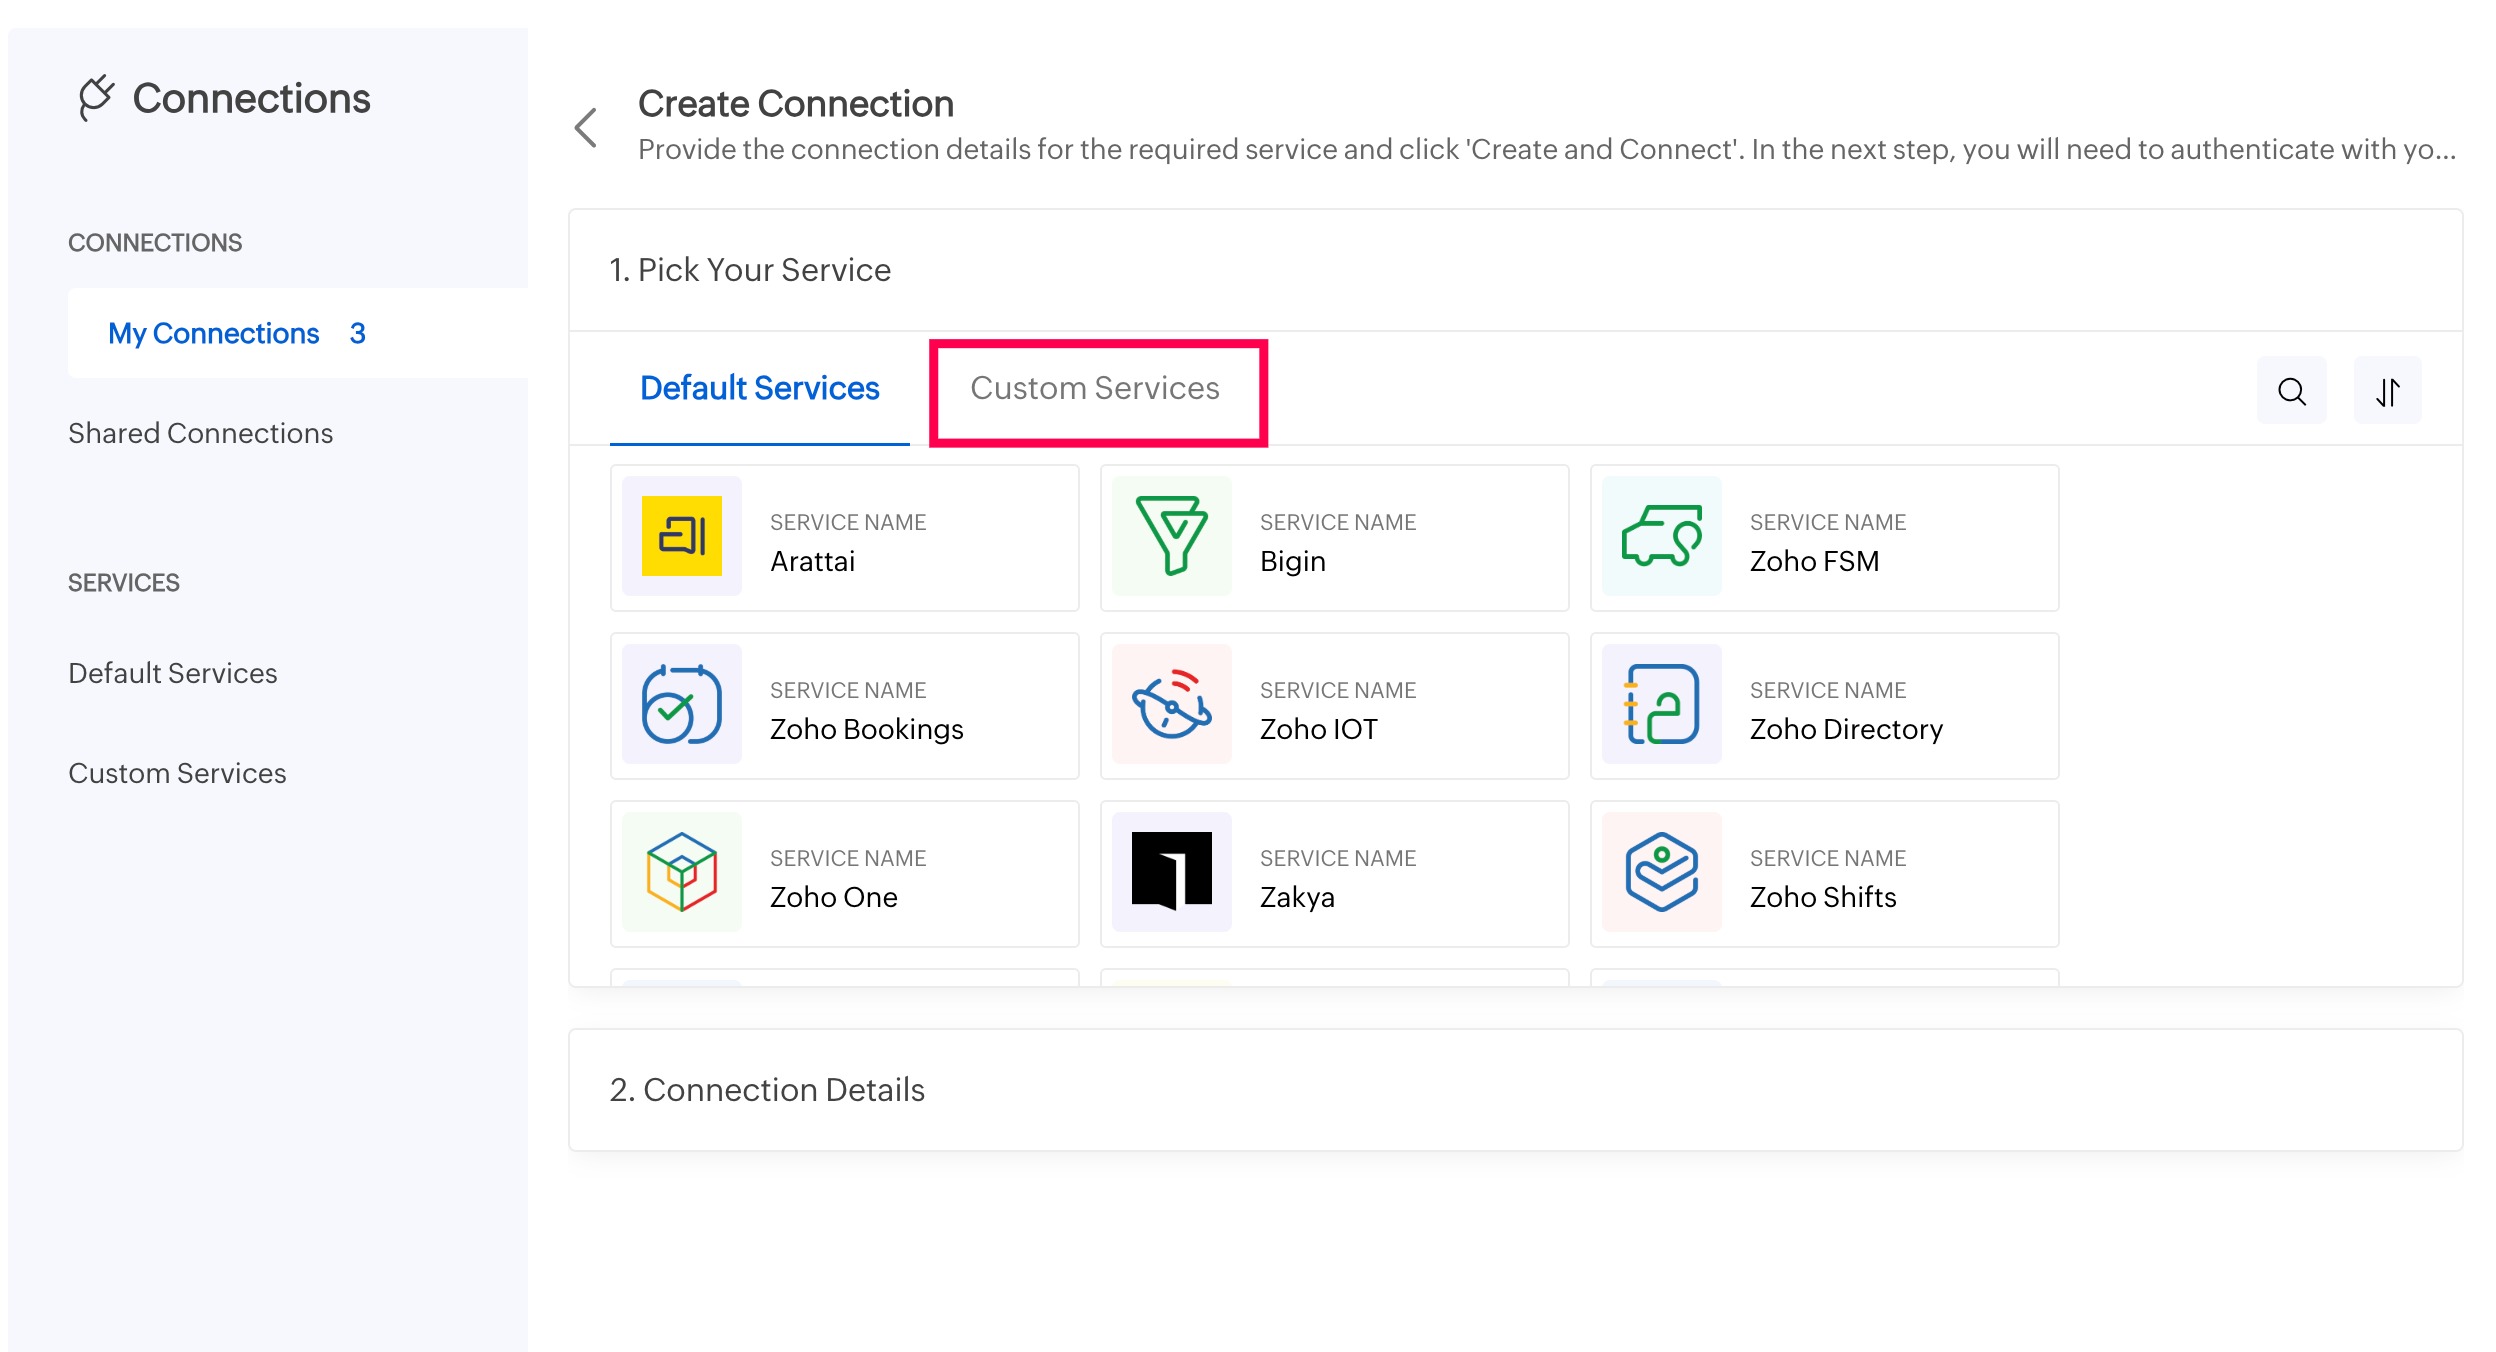Viewport: 2496px width, 1352px height.
Task: Open Default Services in sidebar
Action: click(x=173, y=673)
